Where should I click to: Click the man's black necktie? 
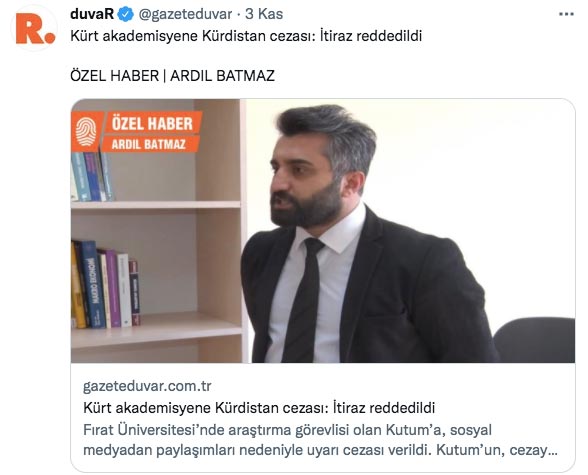tap(304, 300)
